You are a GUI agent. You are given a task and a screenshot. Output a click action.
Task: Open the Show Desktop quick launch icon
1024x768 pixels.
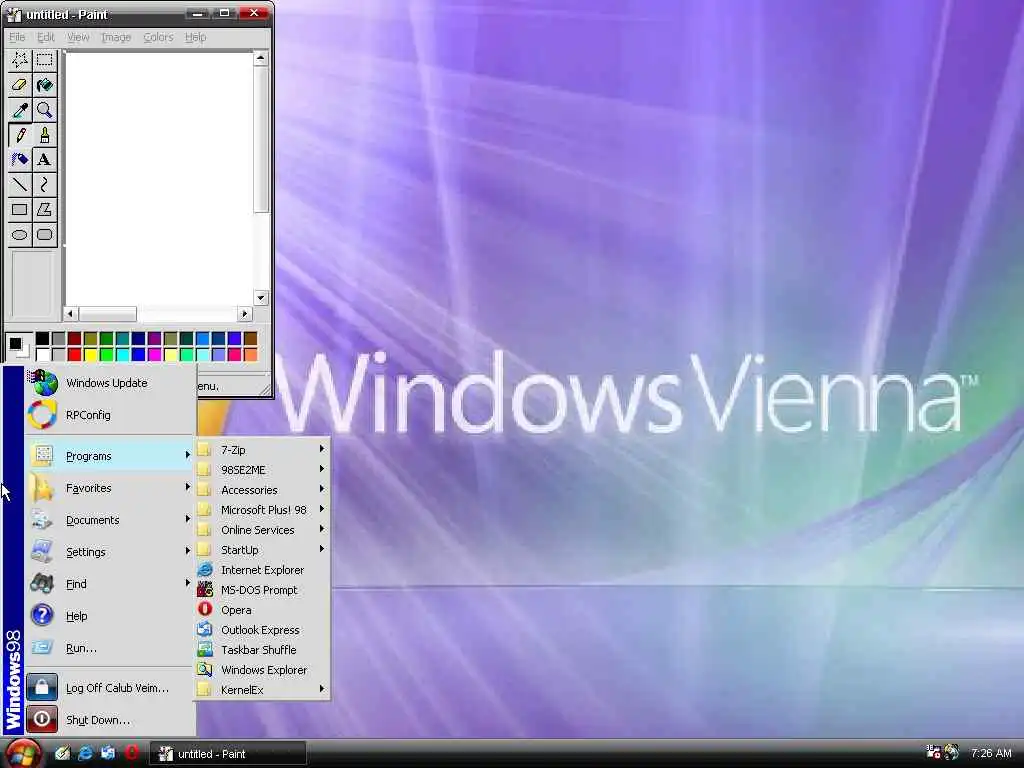pos(62,753)
